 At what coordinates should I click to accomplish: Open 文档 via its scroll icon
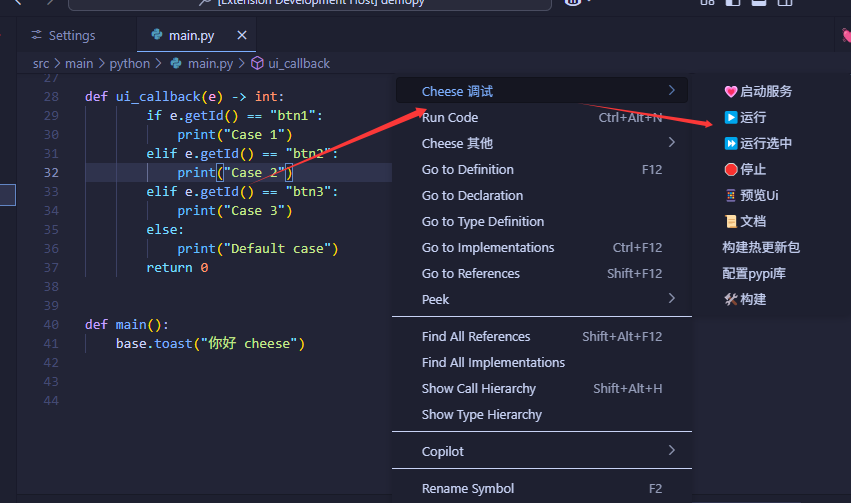(x=731, y=221)
